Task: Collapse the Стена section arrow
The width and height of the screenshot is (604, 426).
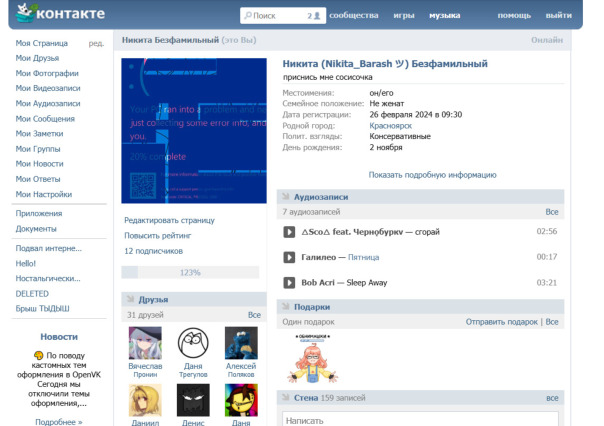Action: [x=286, y=397]
